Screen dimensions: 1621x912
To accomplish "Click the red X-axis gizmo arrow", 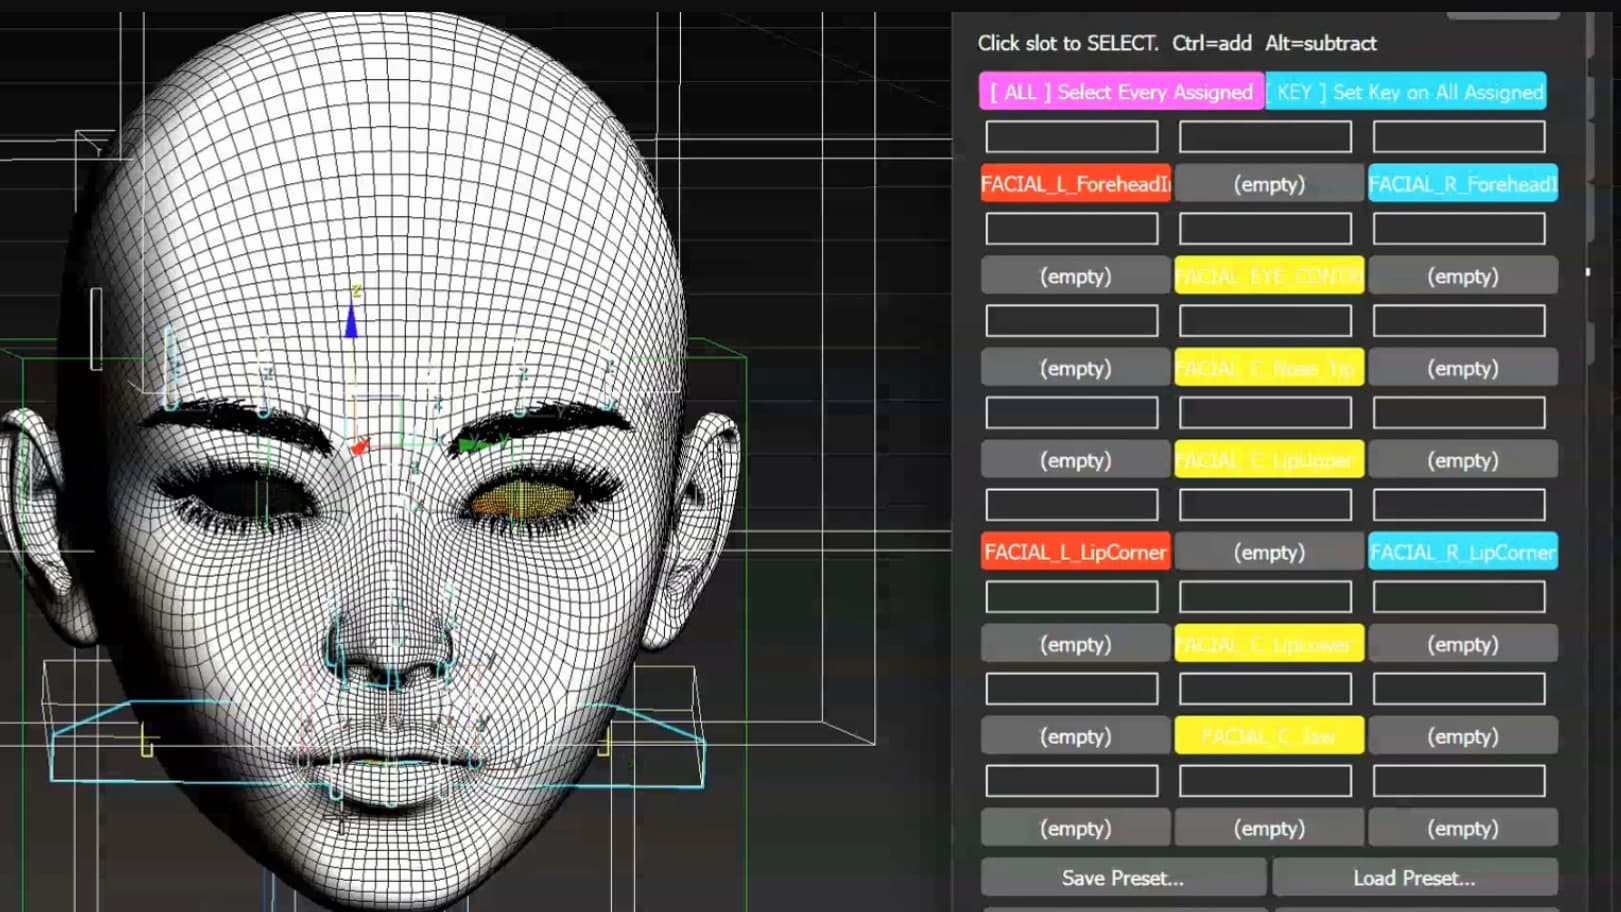I will pyautogui.click(x=360, y=447).
